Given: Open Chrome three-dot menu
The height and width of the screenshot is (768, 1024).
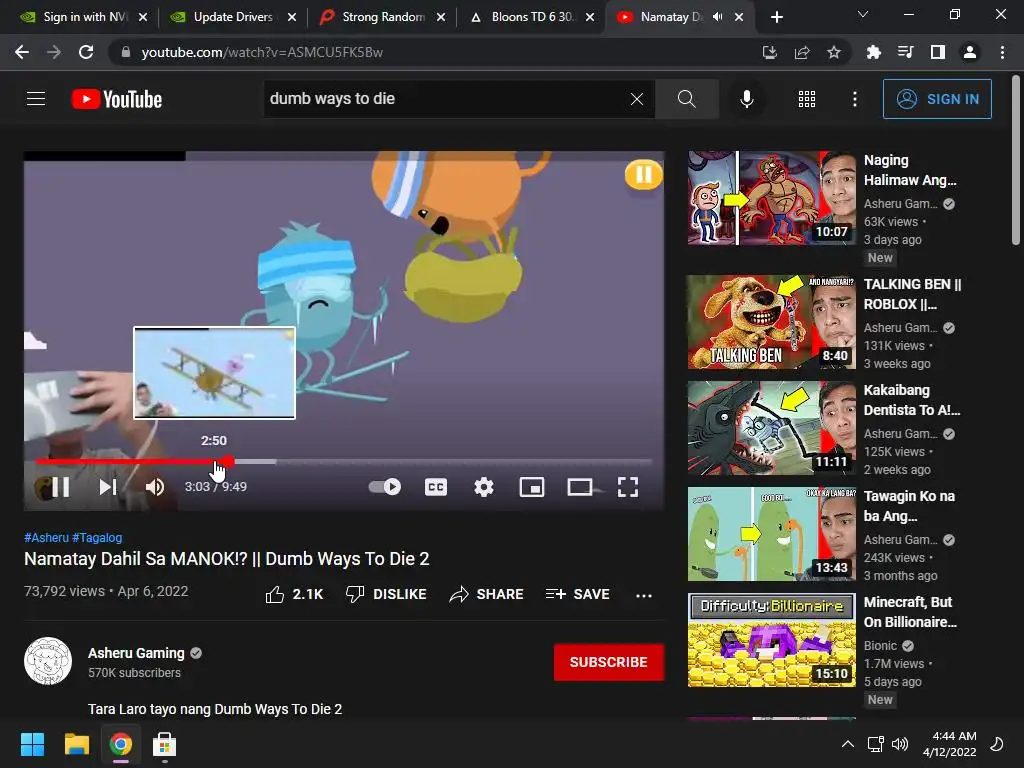Looking at the screenshot, I should click(1002, 52).
